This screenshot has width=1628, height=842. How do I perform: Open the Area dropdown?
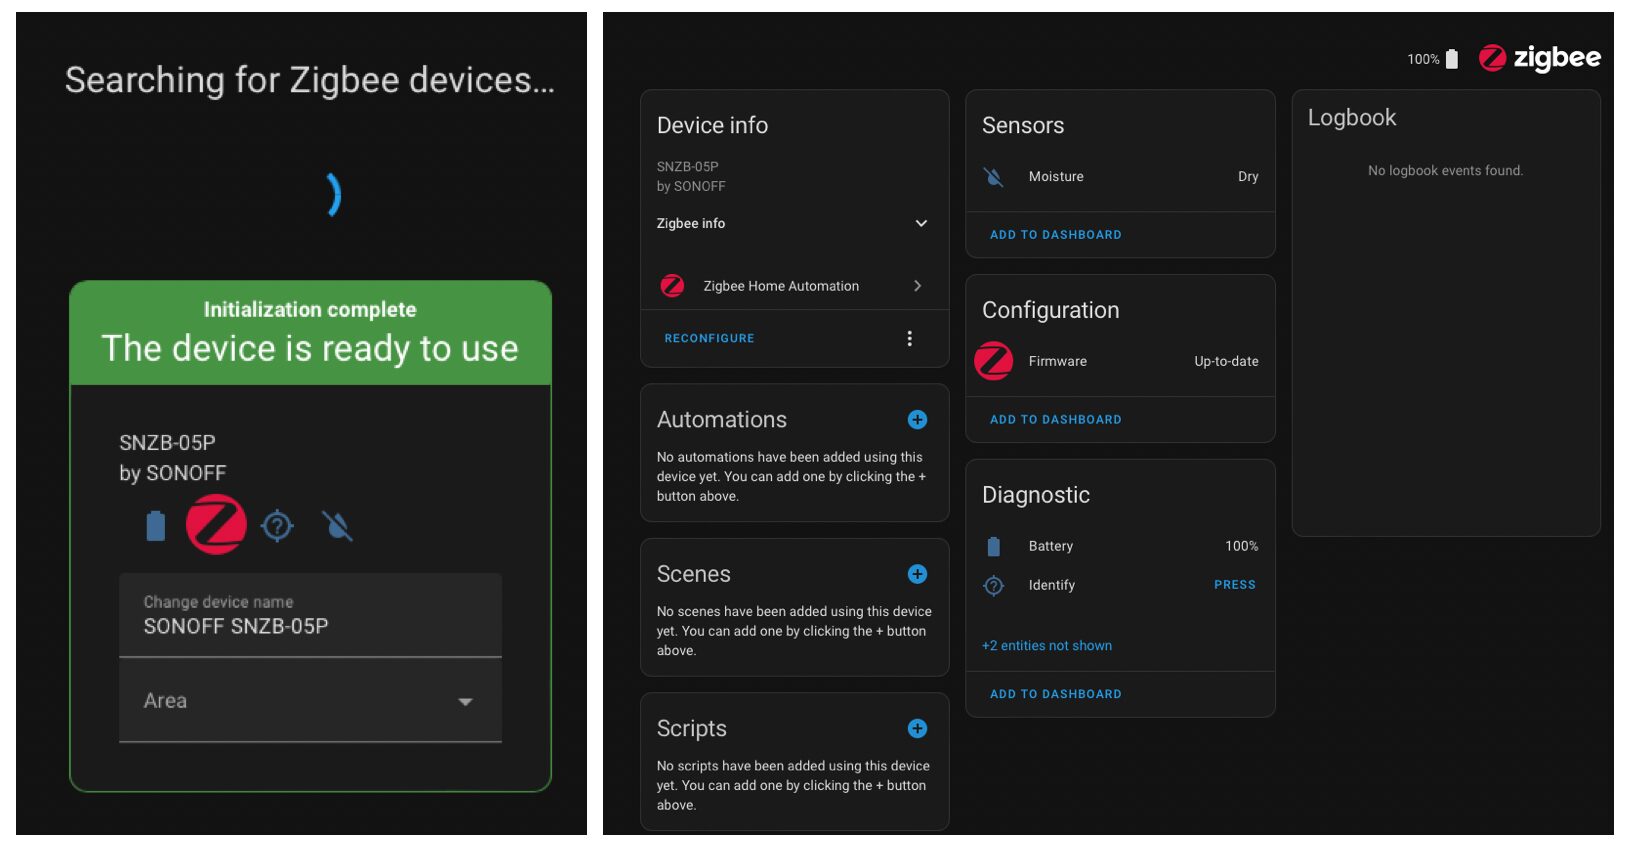310,701
